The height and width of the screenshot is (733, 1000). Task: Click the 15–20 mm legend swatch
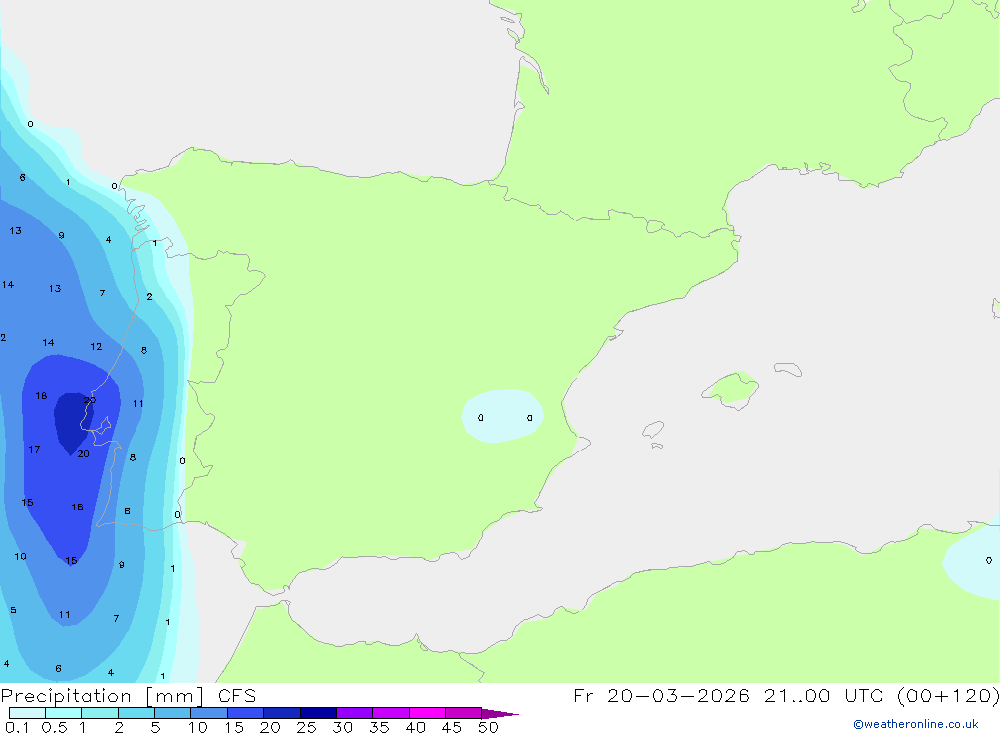click(245, 713)
